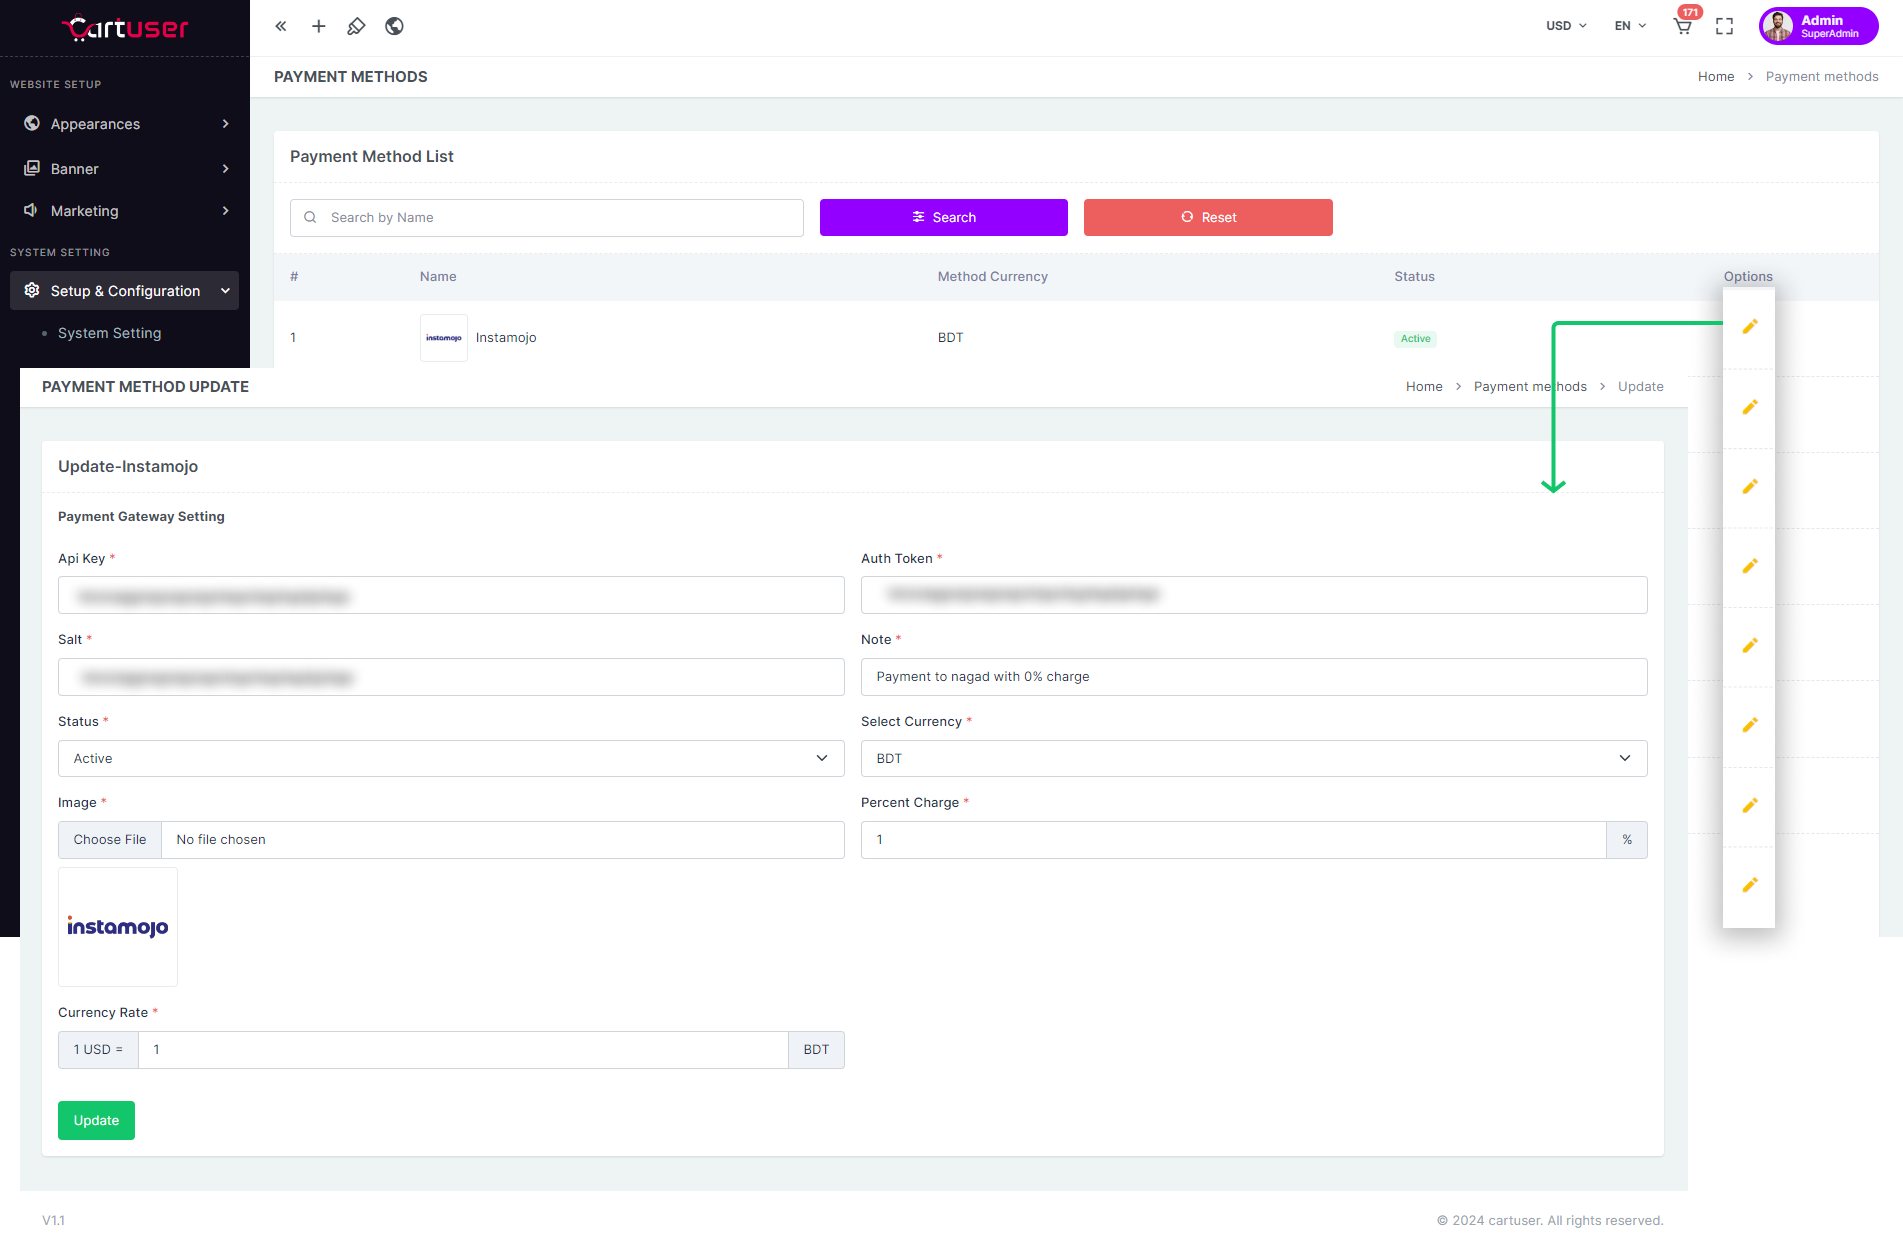Open the USD currency dropdown
This screenshot has width=1903, height=1249.
click(x=1565, y=26)
